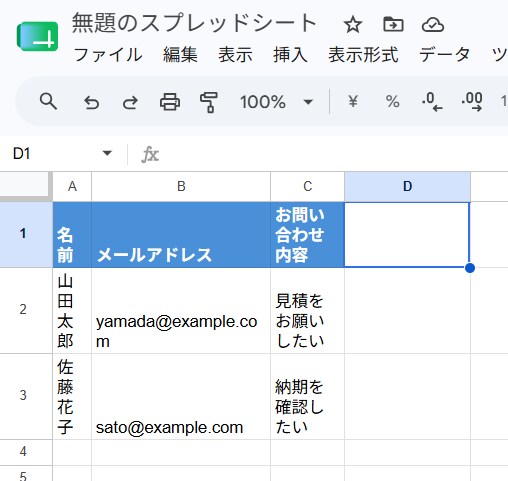The image size is (508, 481).
Task: Decrease decimal places
Action: (432, 101)
